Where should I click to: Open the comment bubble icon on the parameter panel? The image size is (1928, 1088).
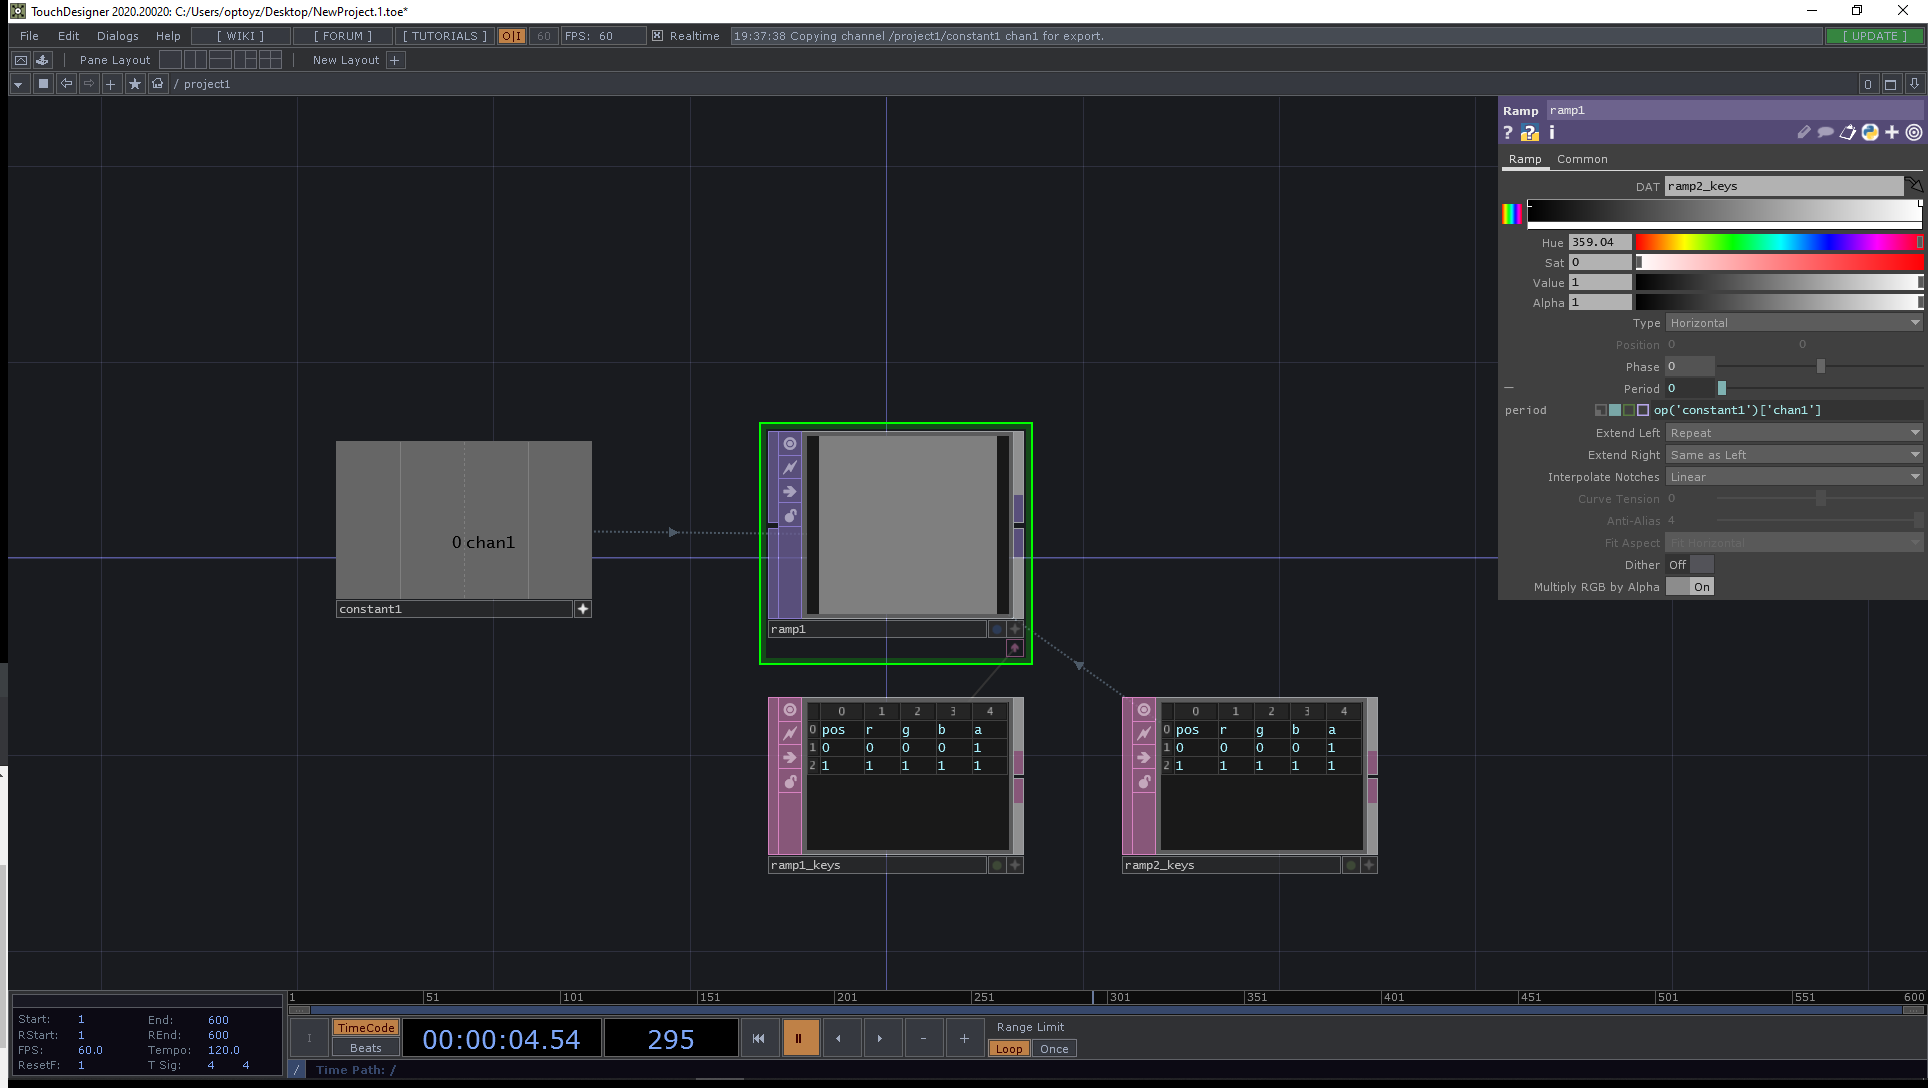pyautogui.click(x=1826, y=132)
